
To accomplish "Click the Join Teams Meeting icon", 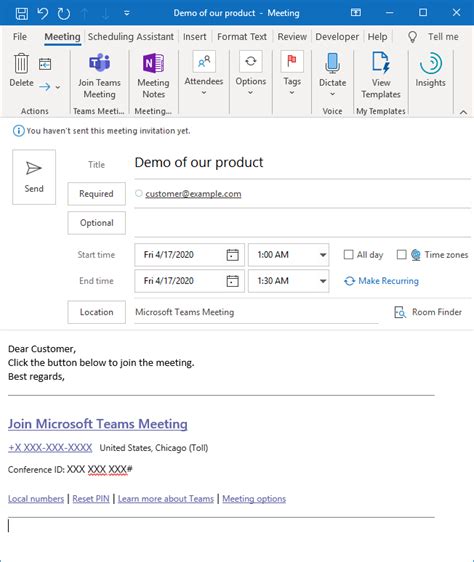I will click(x=99, y=63).
